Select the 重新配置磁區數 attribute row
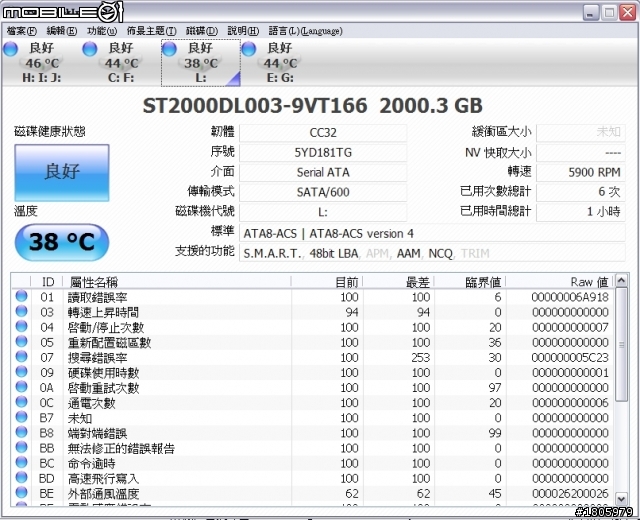640x520 pixels. 313,342
